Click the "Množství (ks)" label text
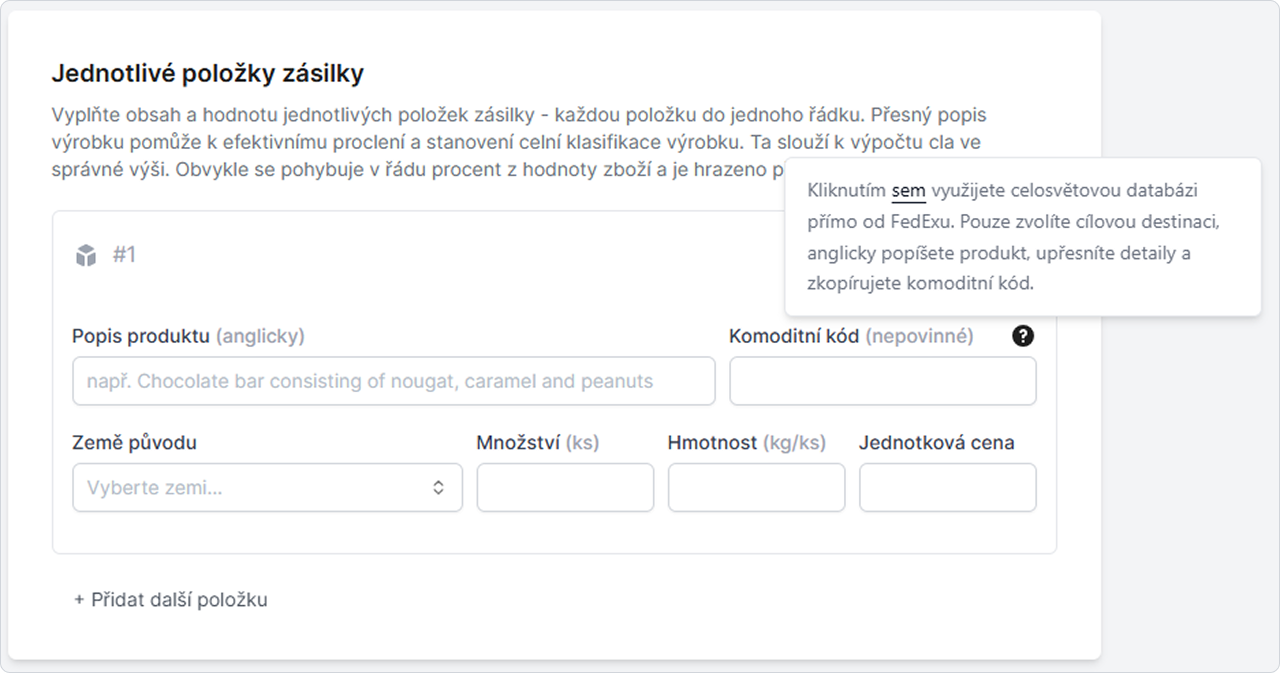Viewport: 1280px width, 673px height. pos(538,443)
